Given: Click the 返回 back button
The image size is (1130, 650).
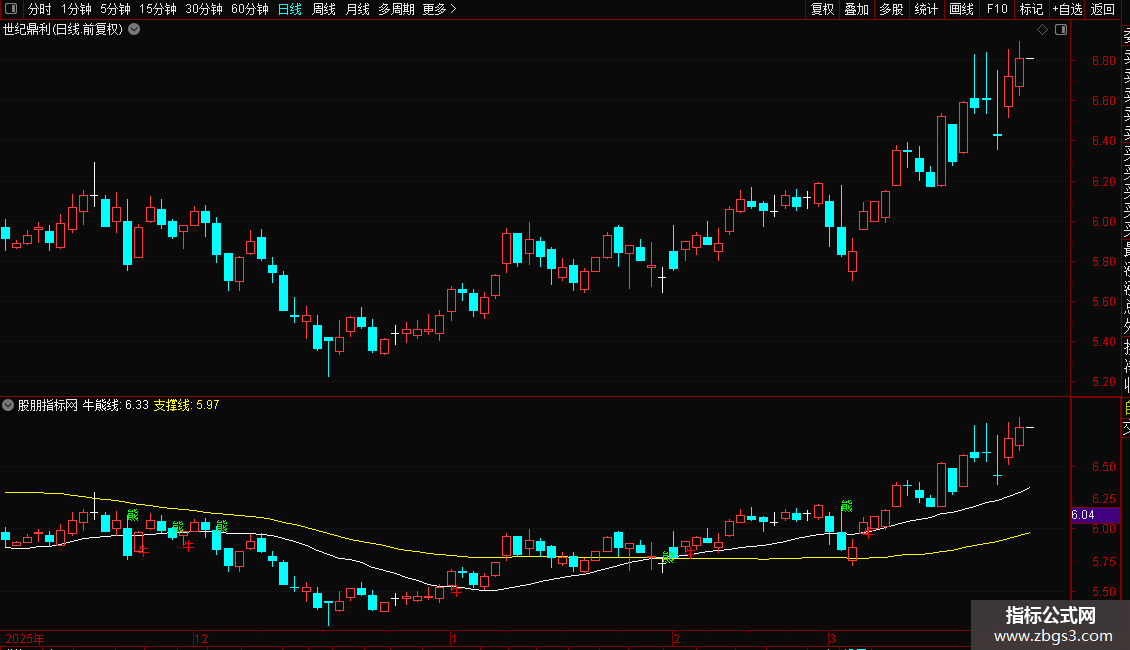Looking at the screenshot, I should [x=1103, y=9].
